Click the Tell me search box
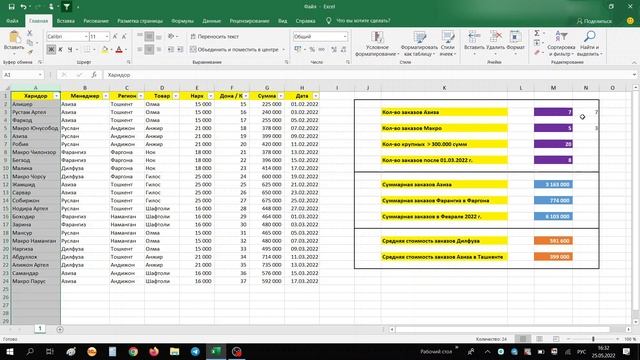The height and width of the screenshot is (360, 640). pos(363,21)
